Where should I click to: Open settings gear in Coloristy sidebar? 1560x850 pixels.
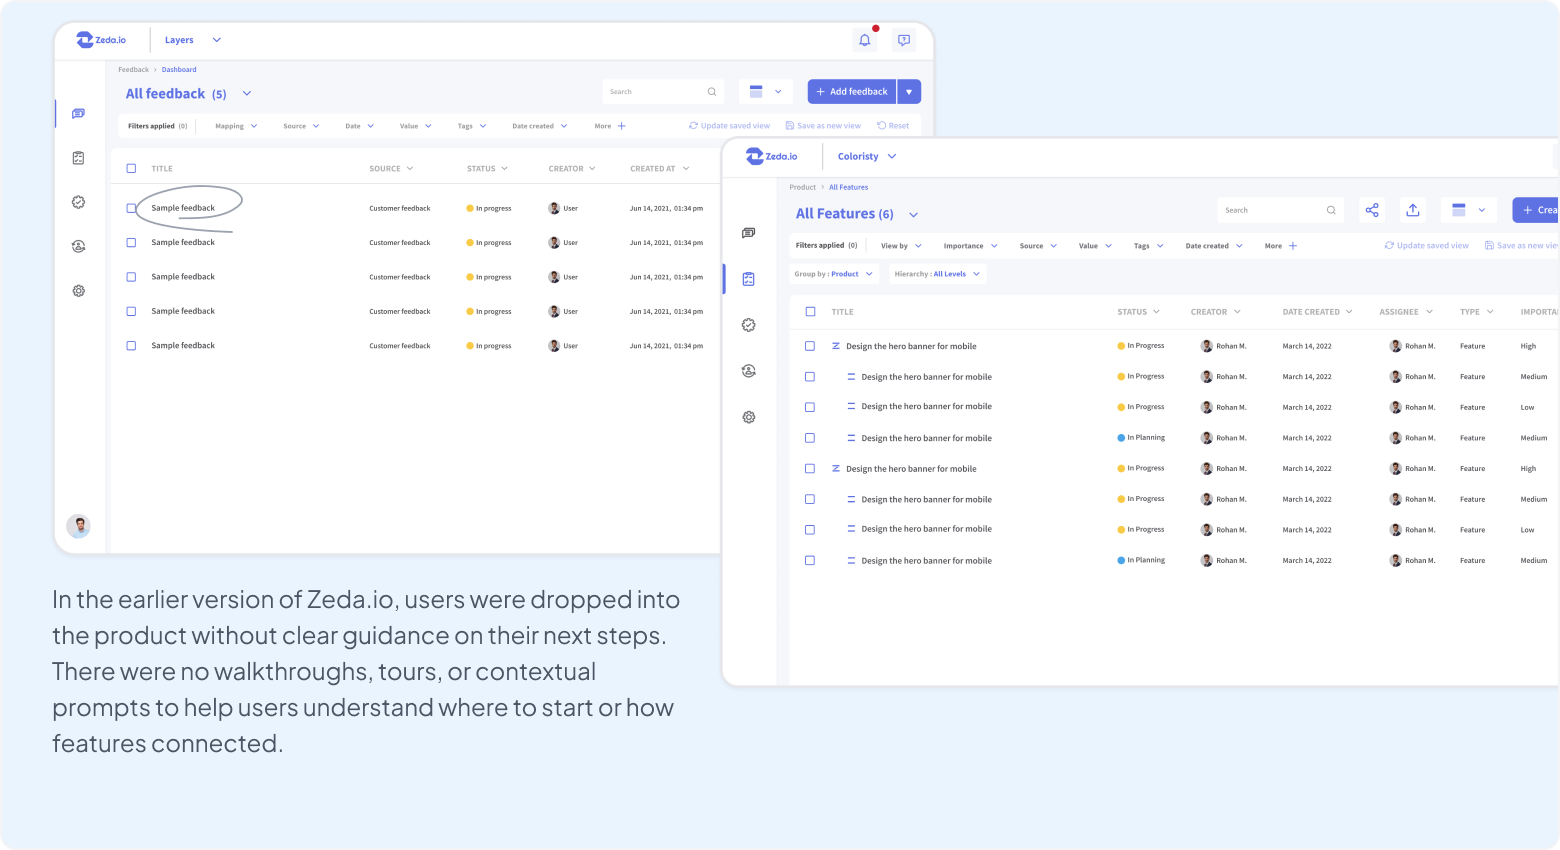pos(748,417)
